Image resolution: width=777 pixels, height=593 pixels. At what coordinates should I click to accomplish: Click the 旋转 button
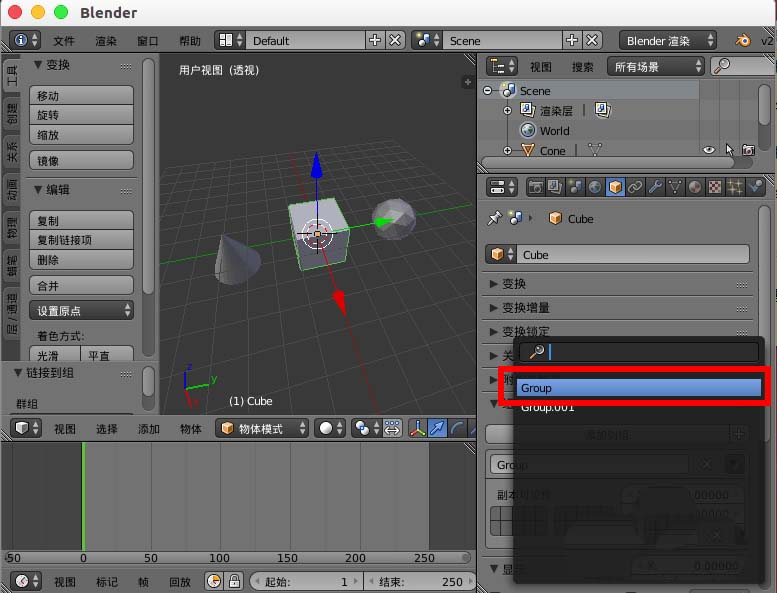pyautogui.click(x=81, y=114)
